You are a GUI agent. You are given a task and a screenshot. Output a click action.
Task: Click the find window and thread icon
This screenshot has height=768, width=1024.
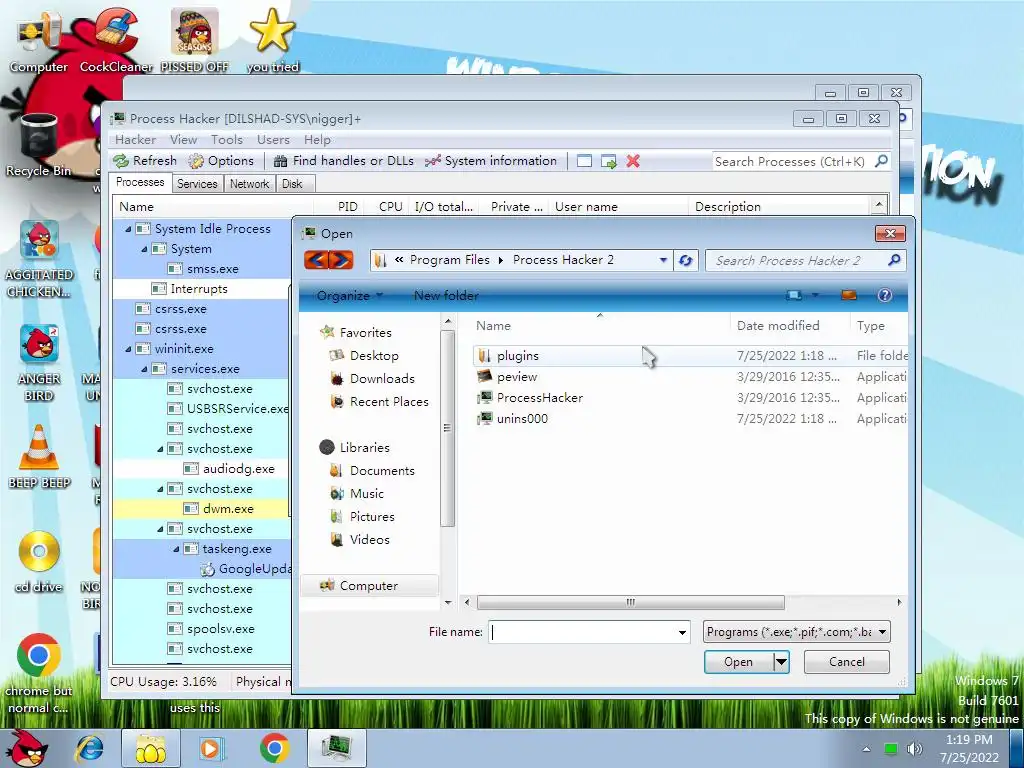609,161
